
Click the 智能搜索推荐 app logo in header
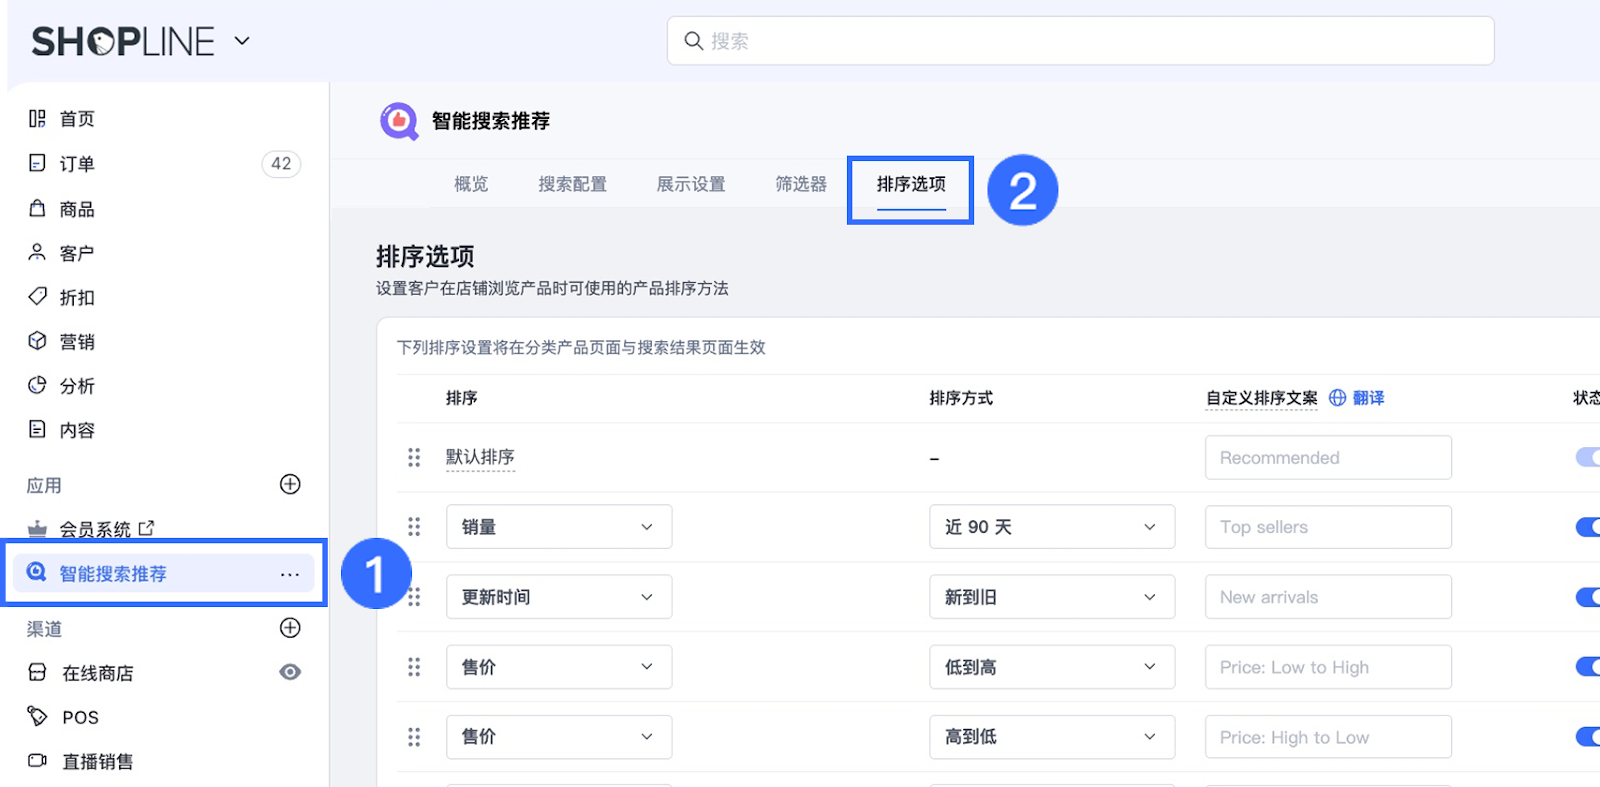pyautogui.click(x=399, y=121)
